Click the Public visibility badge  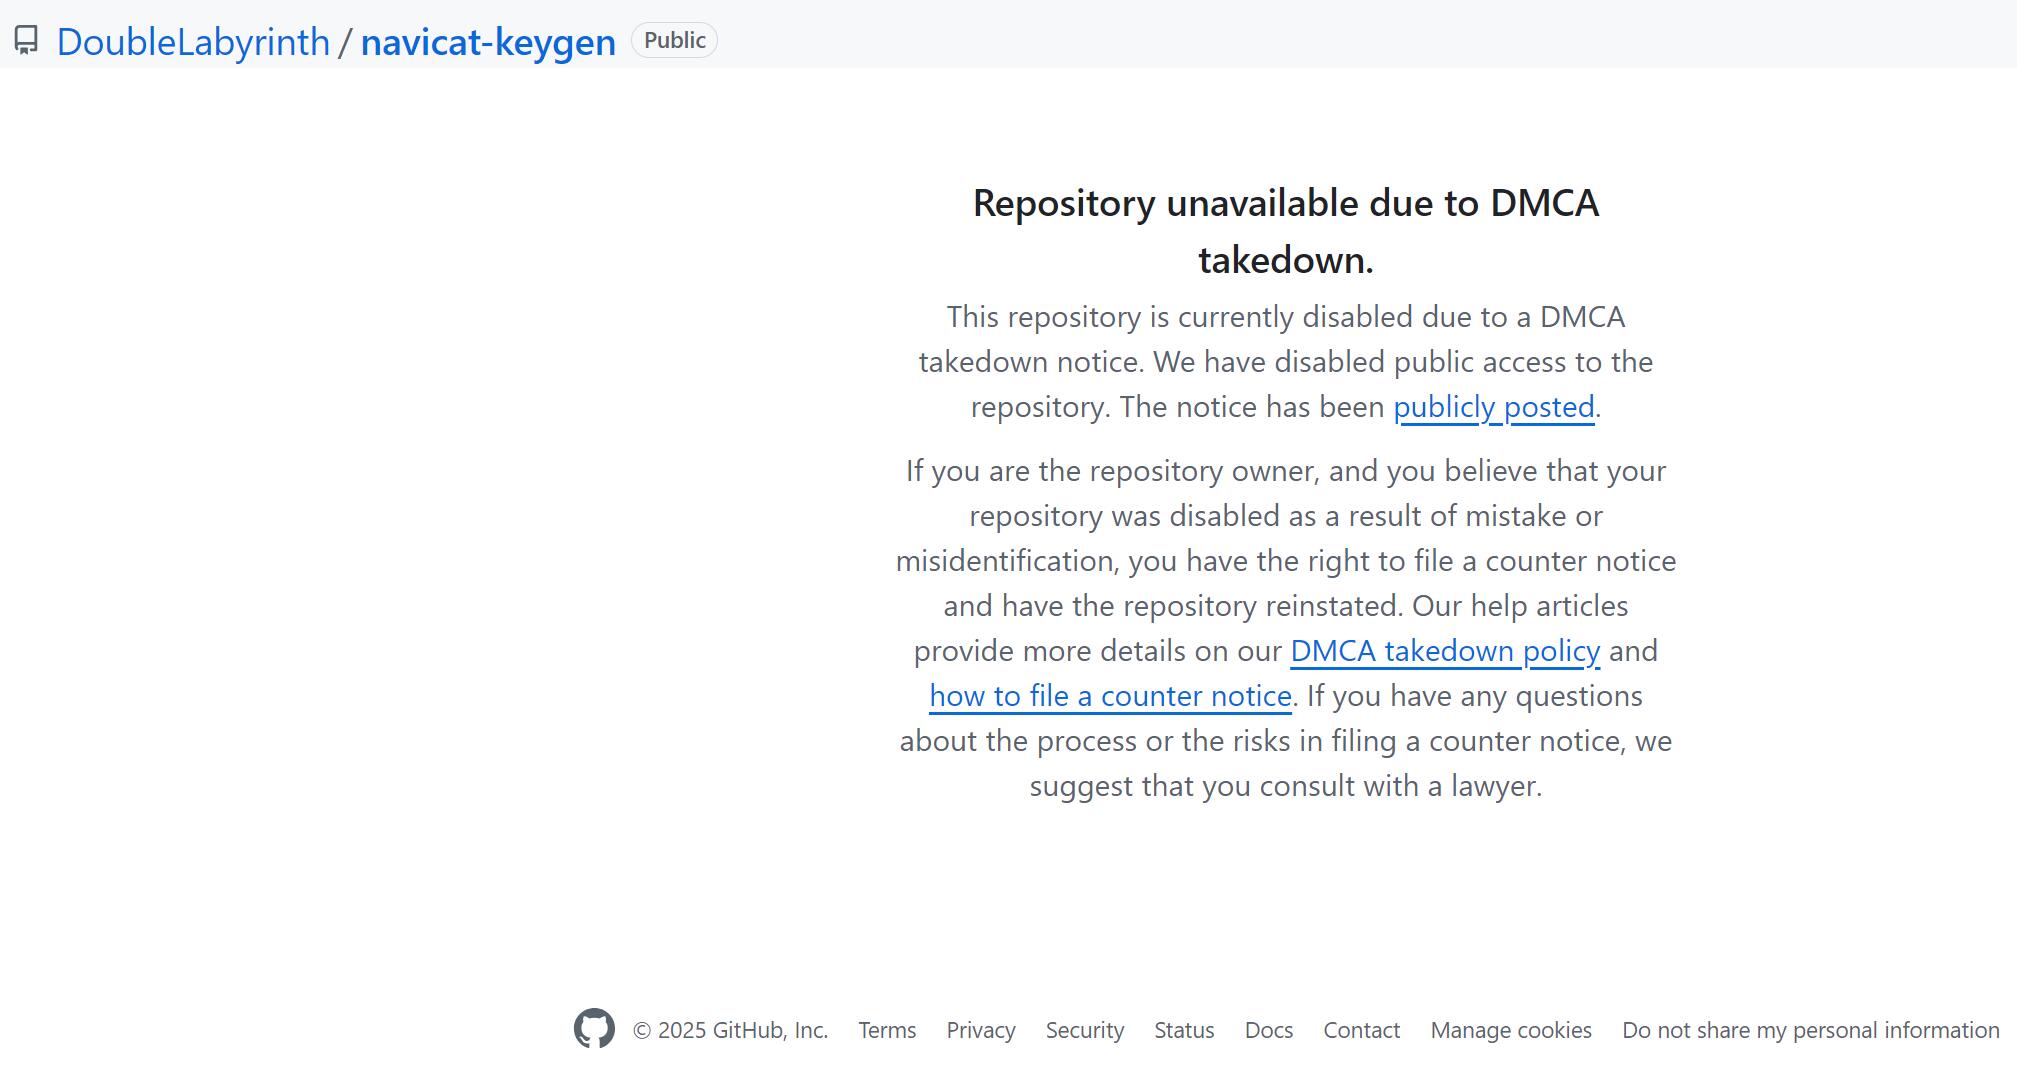(x=674, y=40)
